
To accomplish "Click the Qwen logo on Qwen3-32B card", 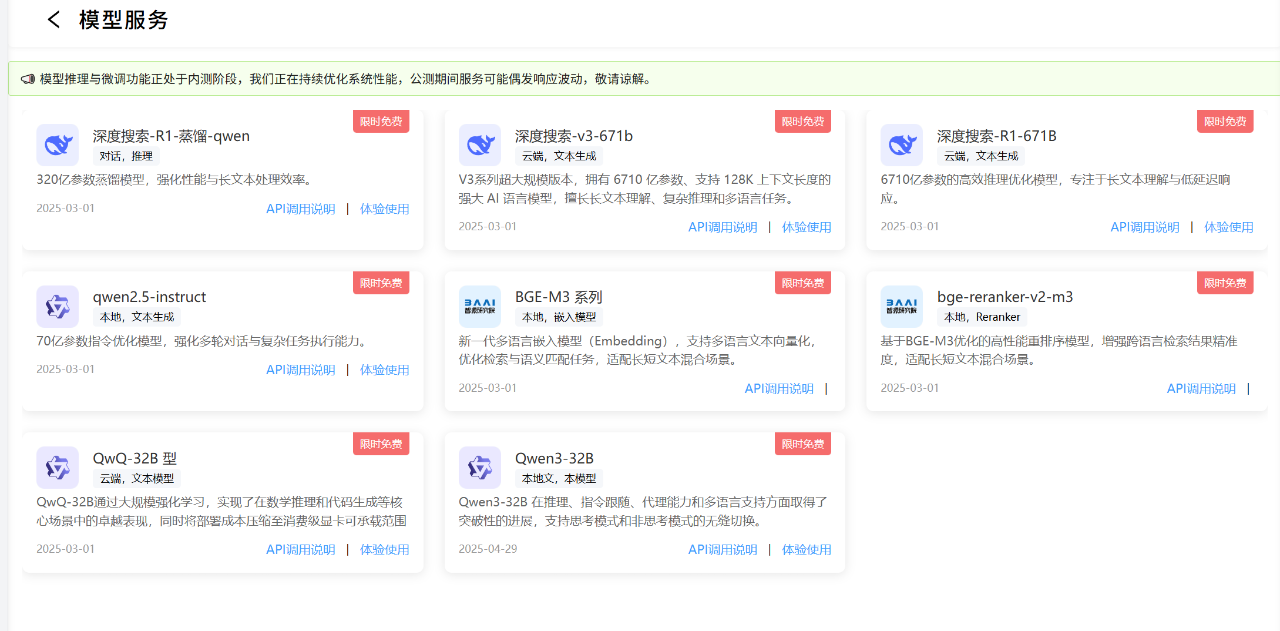I will tap(480, 467).
